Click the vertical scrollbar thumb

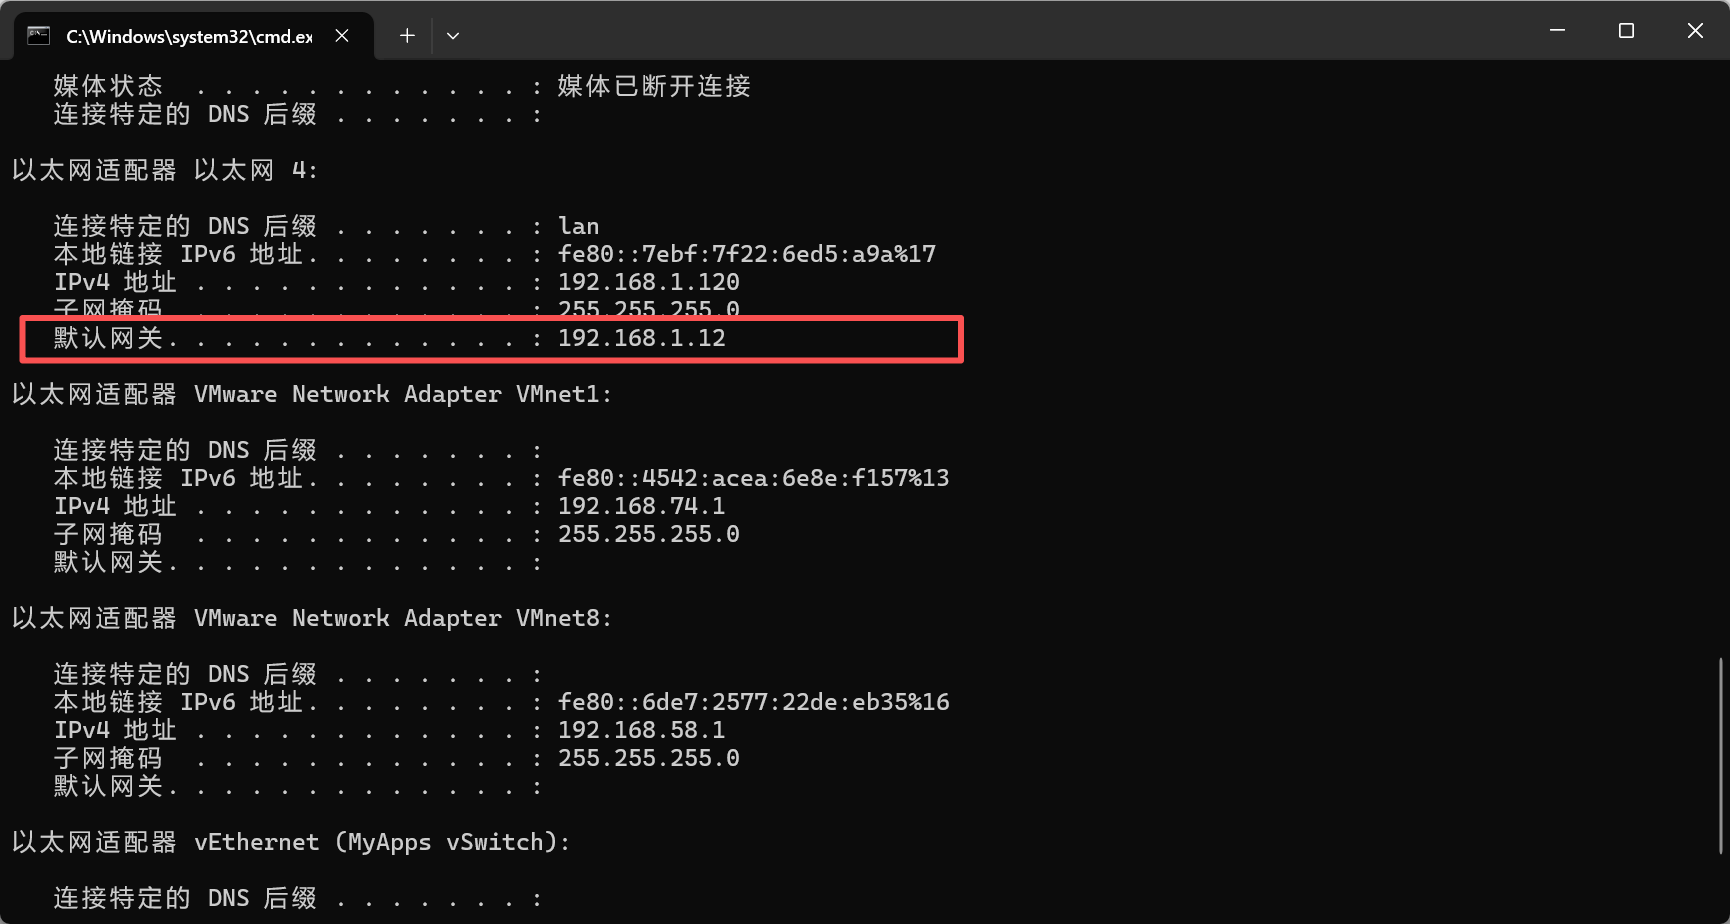[x=1721, y=755]
